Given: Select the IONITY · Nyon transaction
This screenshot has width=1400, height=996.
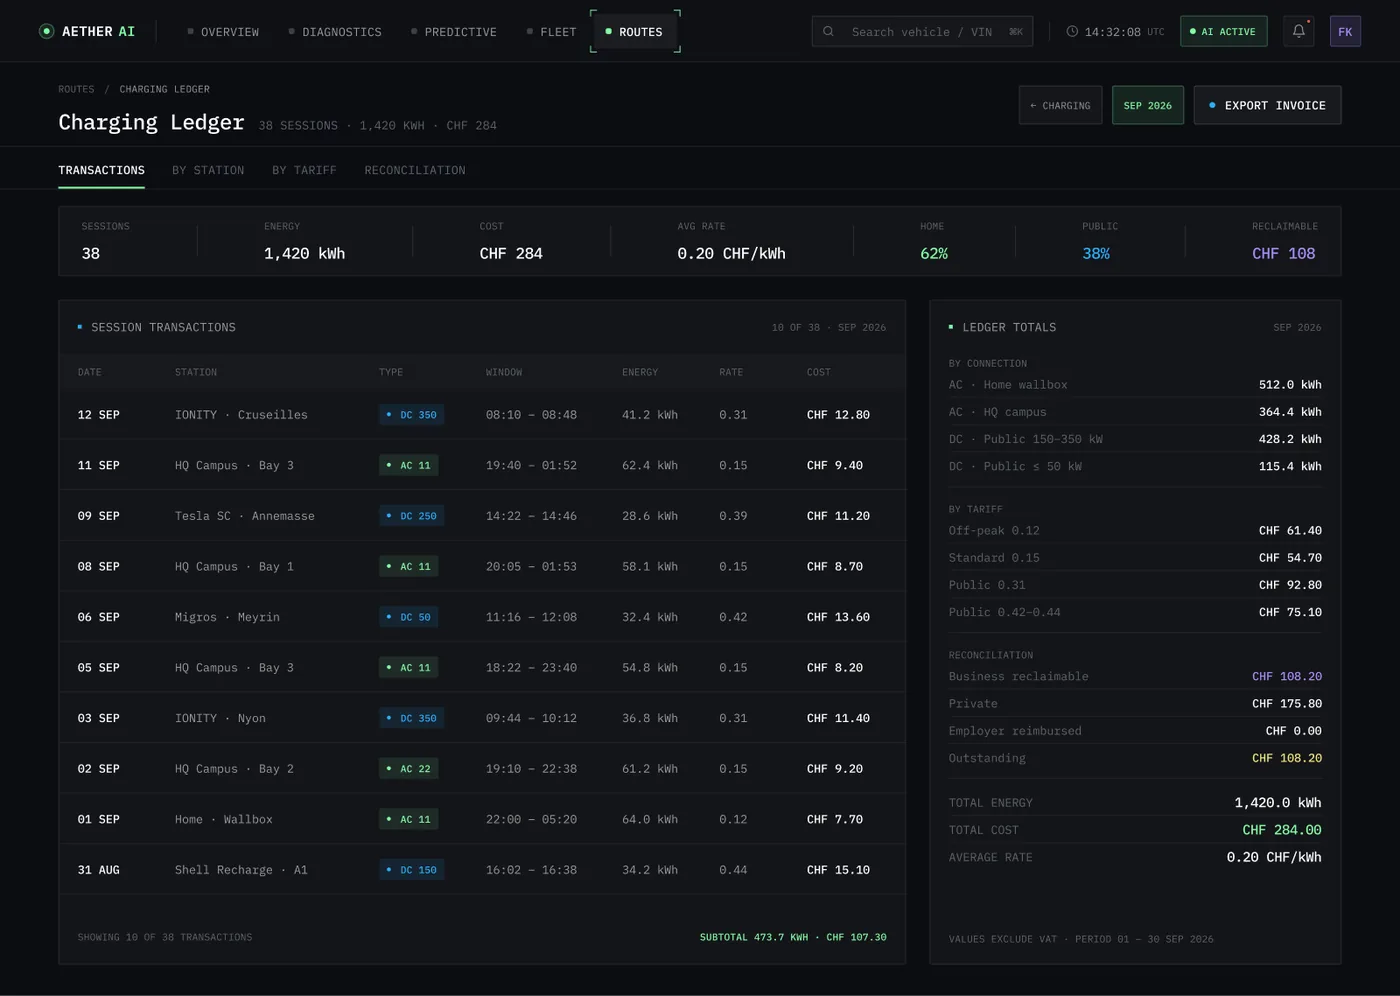Looking at the screenshot, I should tap(482, 718).
